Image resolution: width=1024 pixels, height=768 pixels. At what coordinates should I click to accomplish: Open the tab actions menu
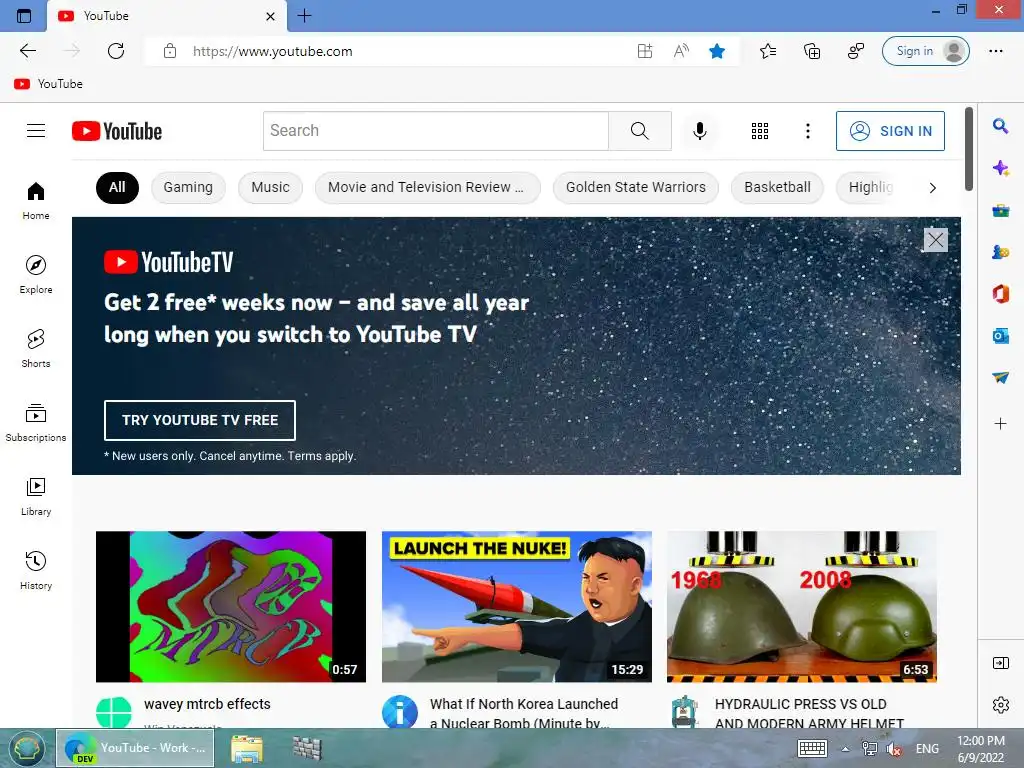(x=24, y=16)
